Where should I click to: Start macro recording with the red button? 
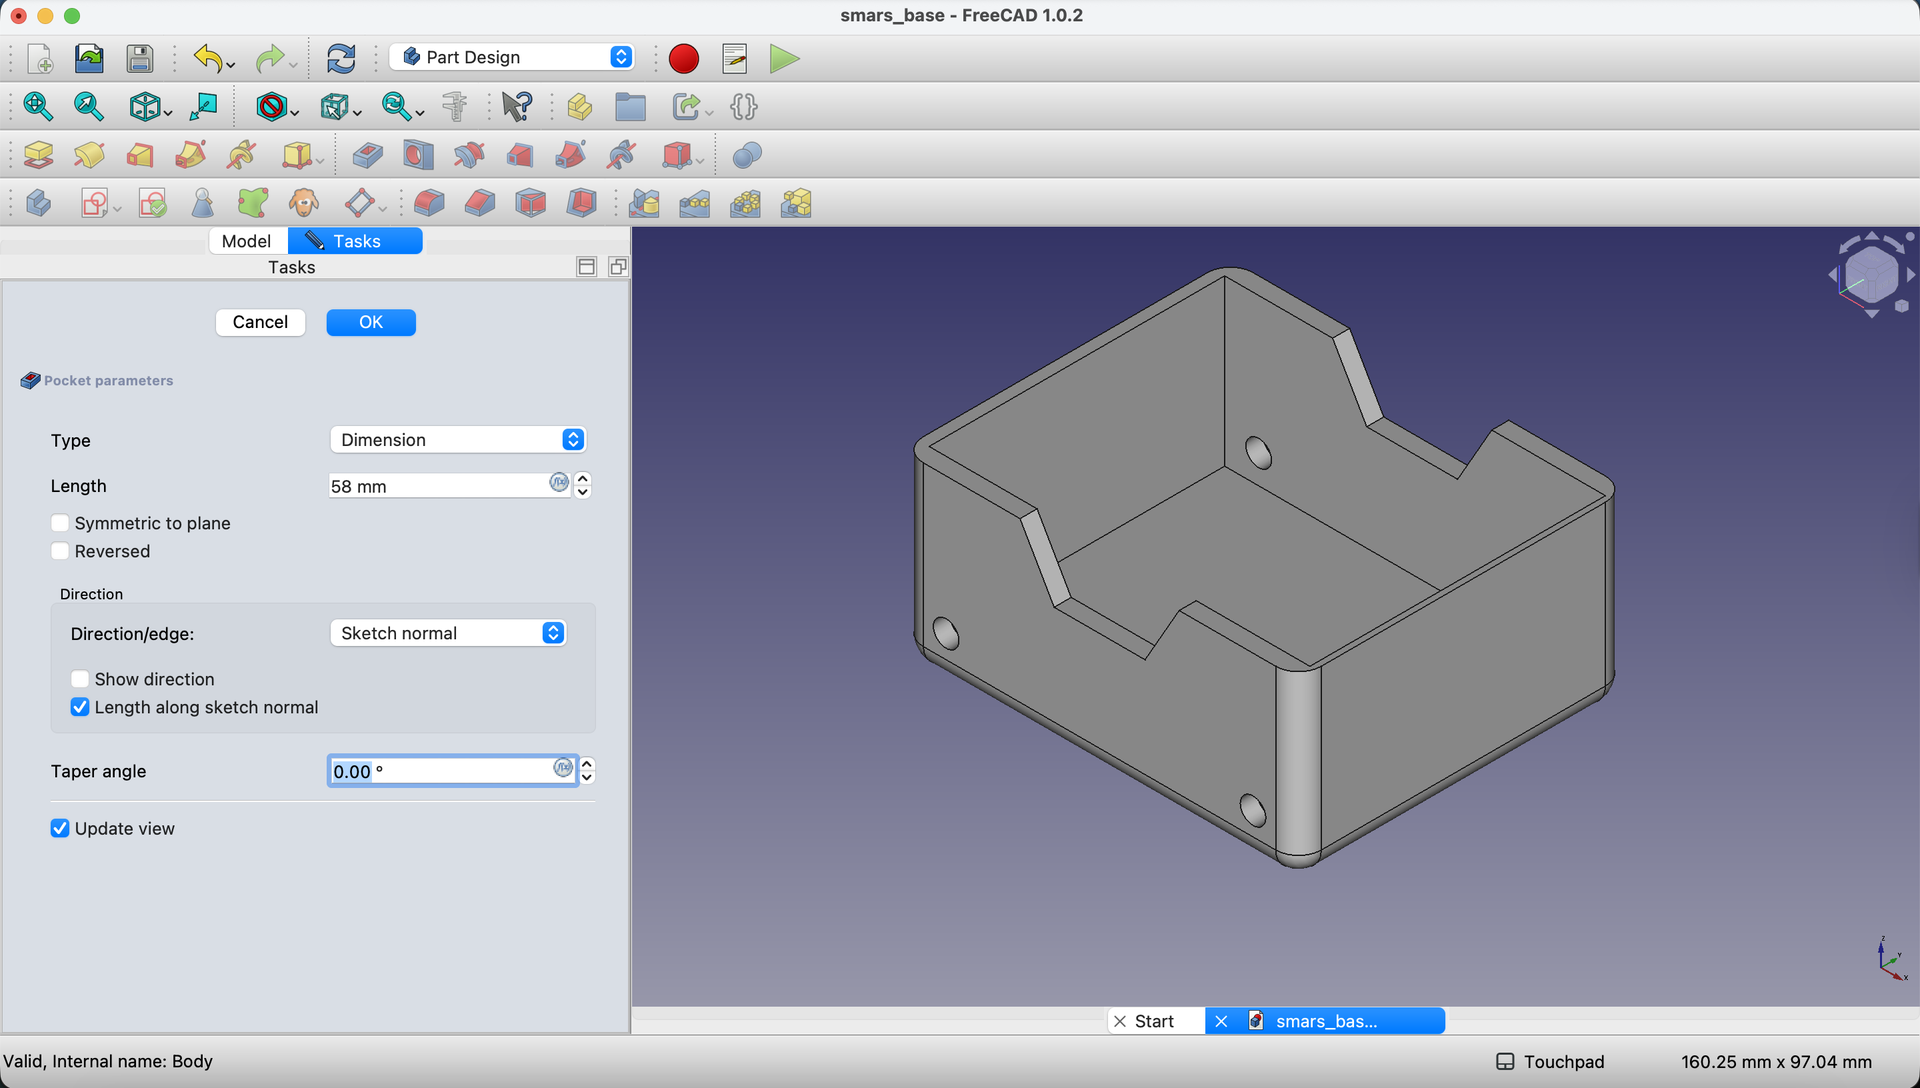point(684,58)
